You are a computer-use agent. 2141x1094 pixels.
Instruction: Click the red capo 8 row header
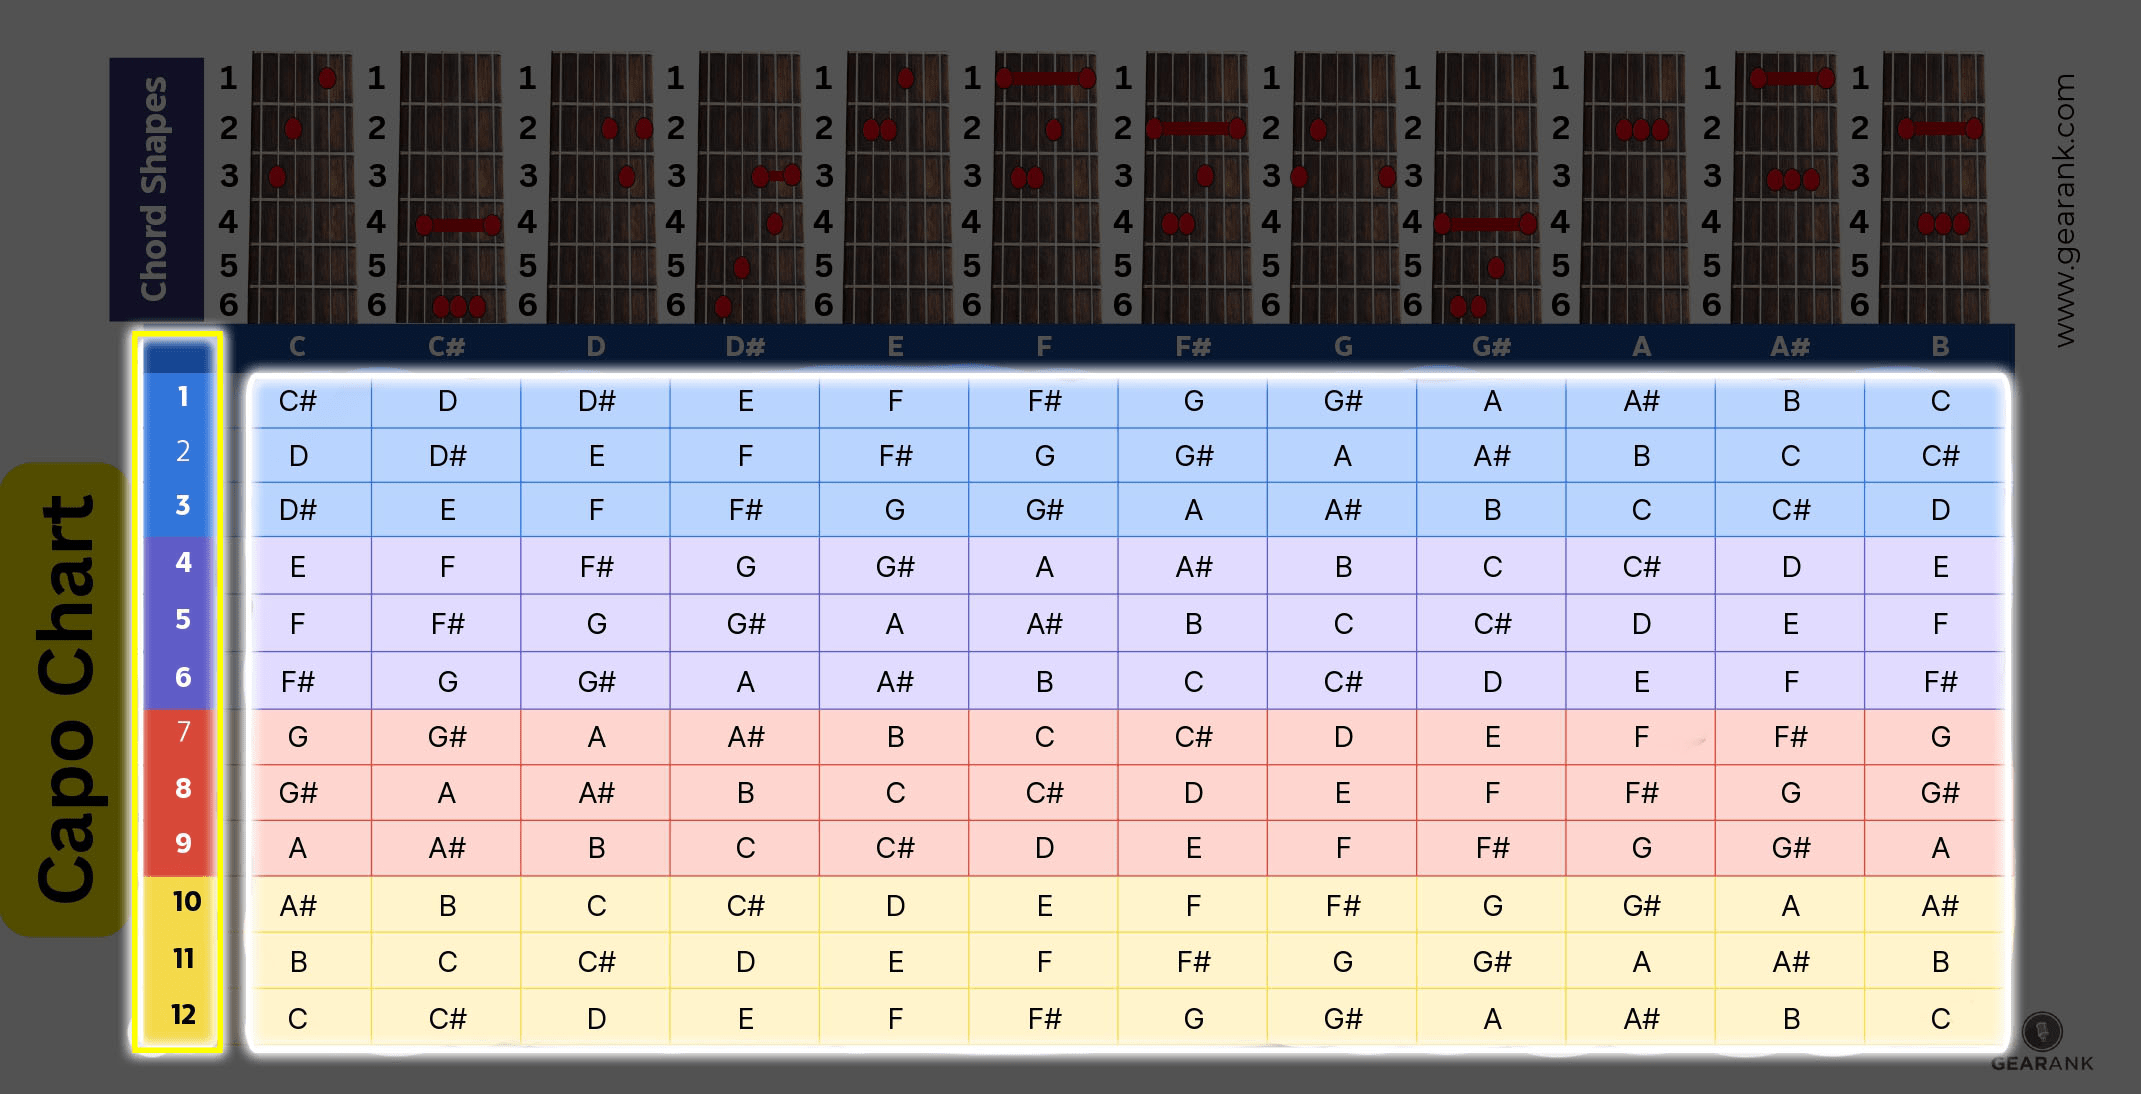183,792
